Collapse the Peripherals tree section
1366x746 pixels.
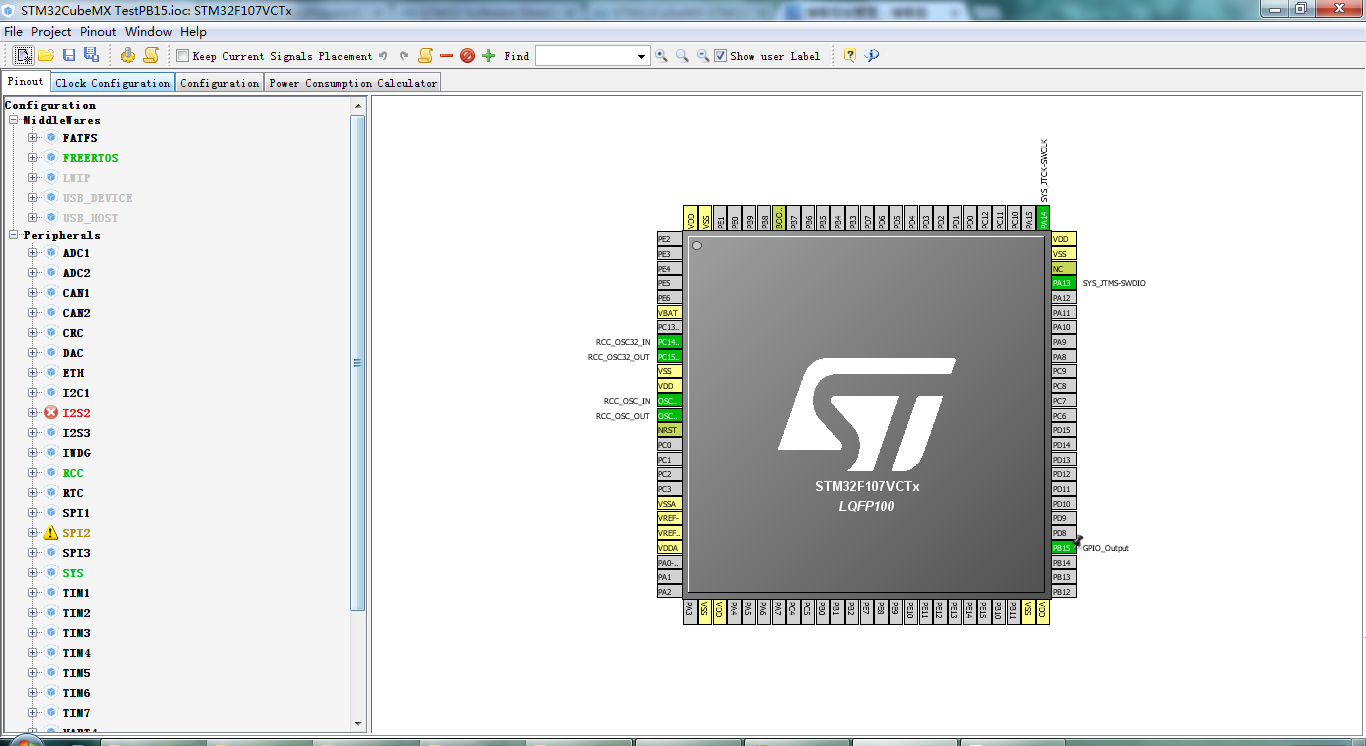(14, 235)
